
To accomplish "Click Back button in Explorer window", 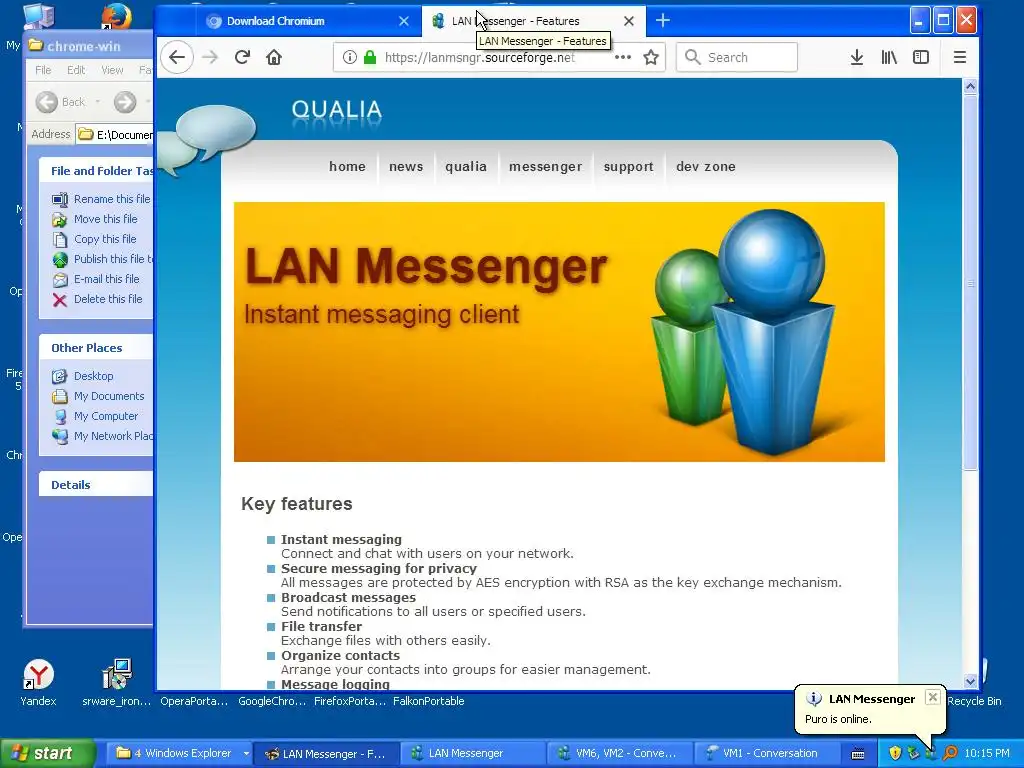I will 60,102.
